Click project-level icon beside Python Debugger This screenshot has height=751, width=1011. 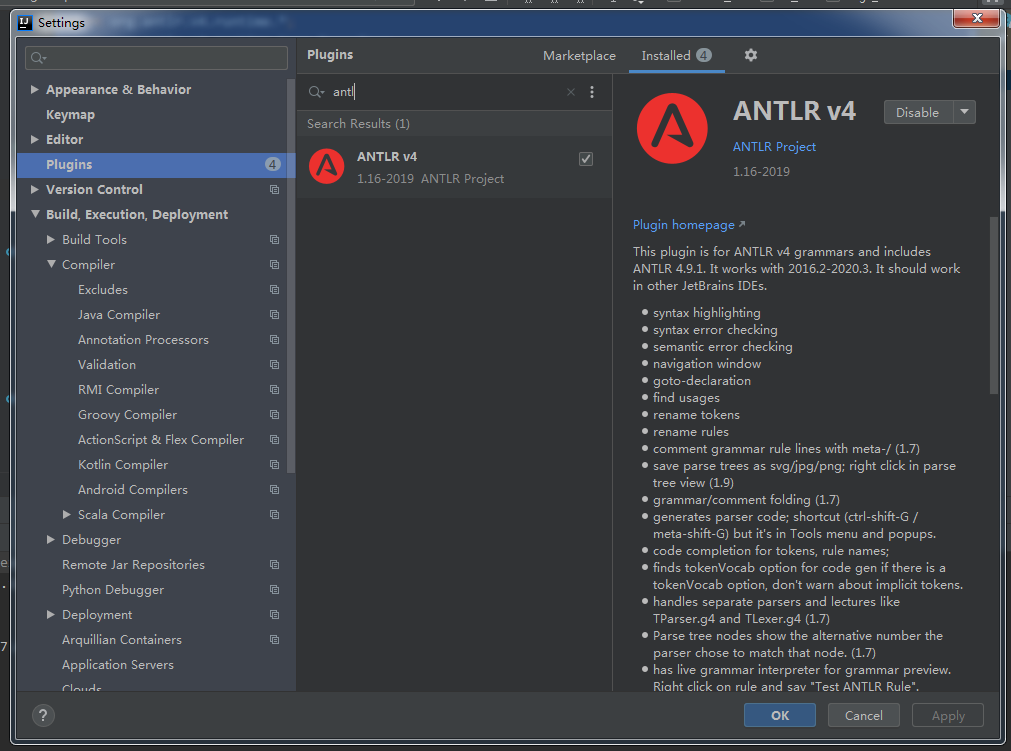point(274,590)
